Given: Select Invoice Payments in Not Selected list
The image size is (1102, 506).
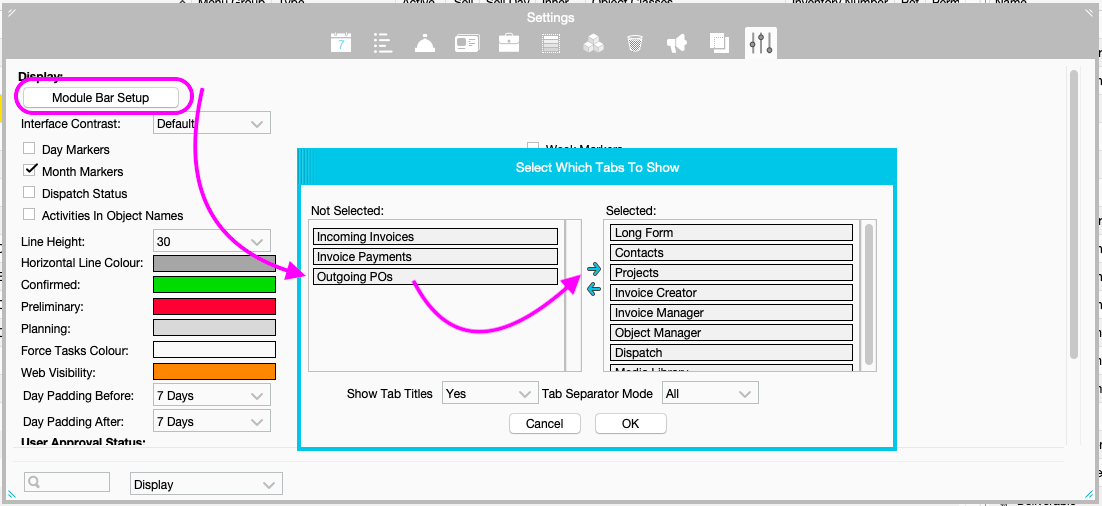Looking at the screenshot, I should click(x=436, y=257).
